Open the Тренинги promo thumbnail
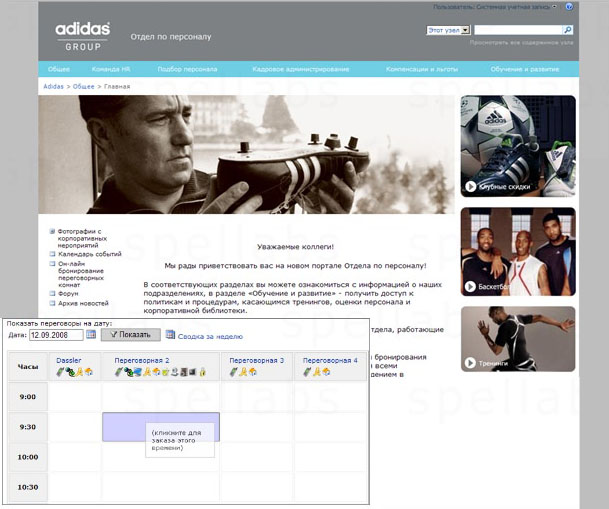 (518, 339)
